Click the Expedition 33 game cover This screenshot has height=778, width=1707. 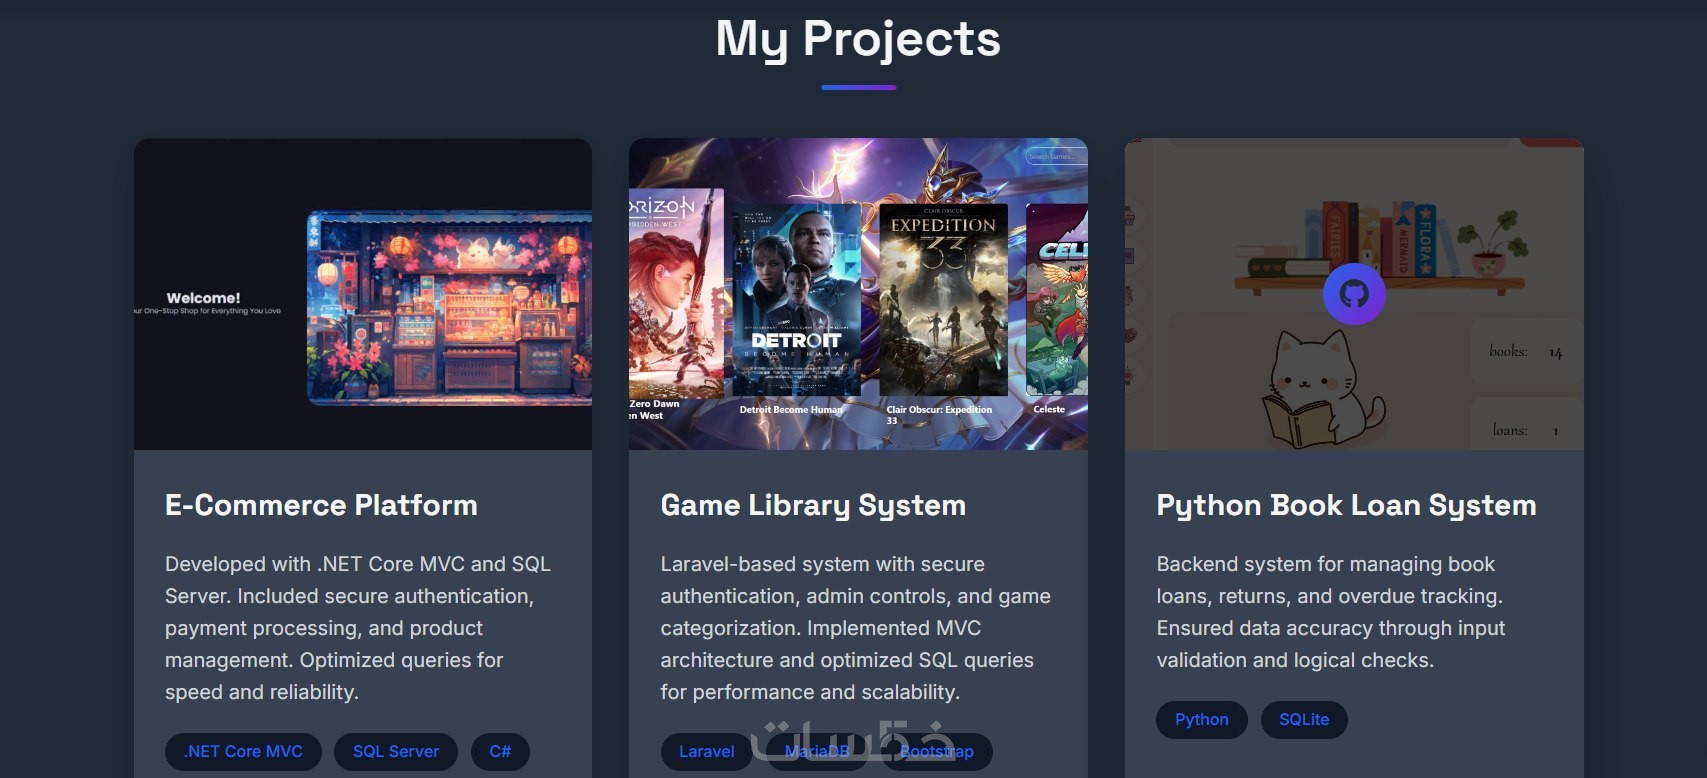[x=943, y=300]
